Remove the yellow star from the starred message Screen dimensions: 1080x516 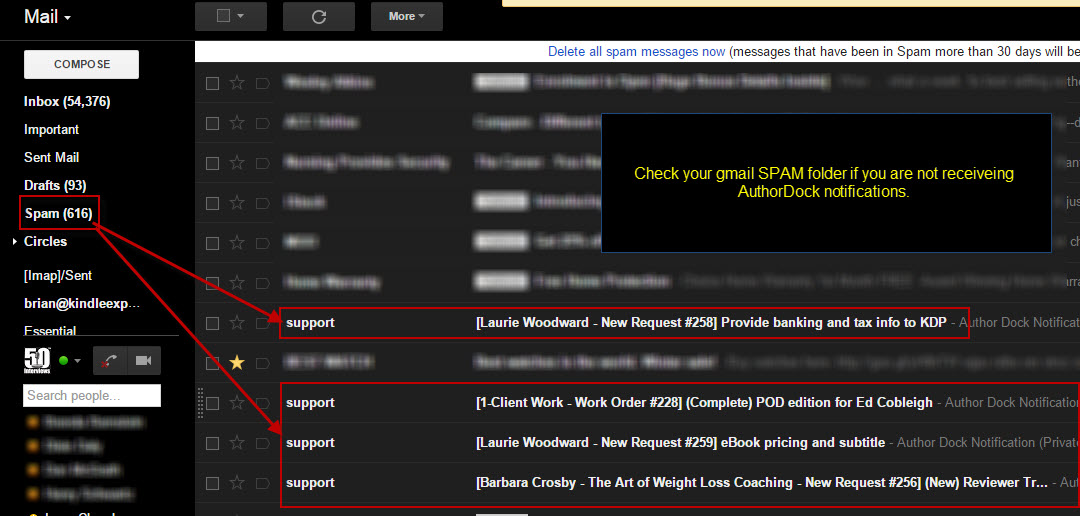pyautogui.click(x=237, y=362)
